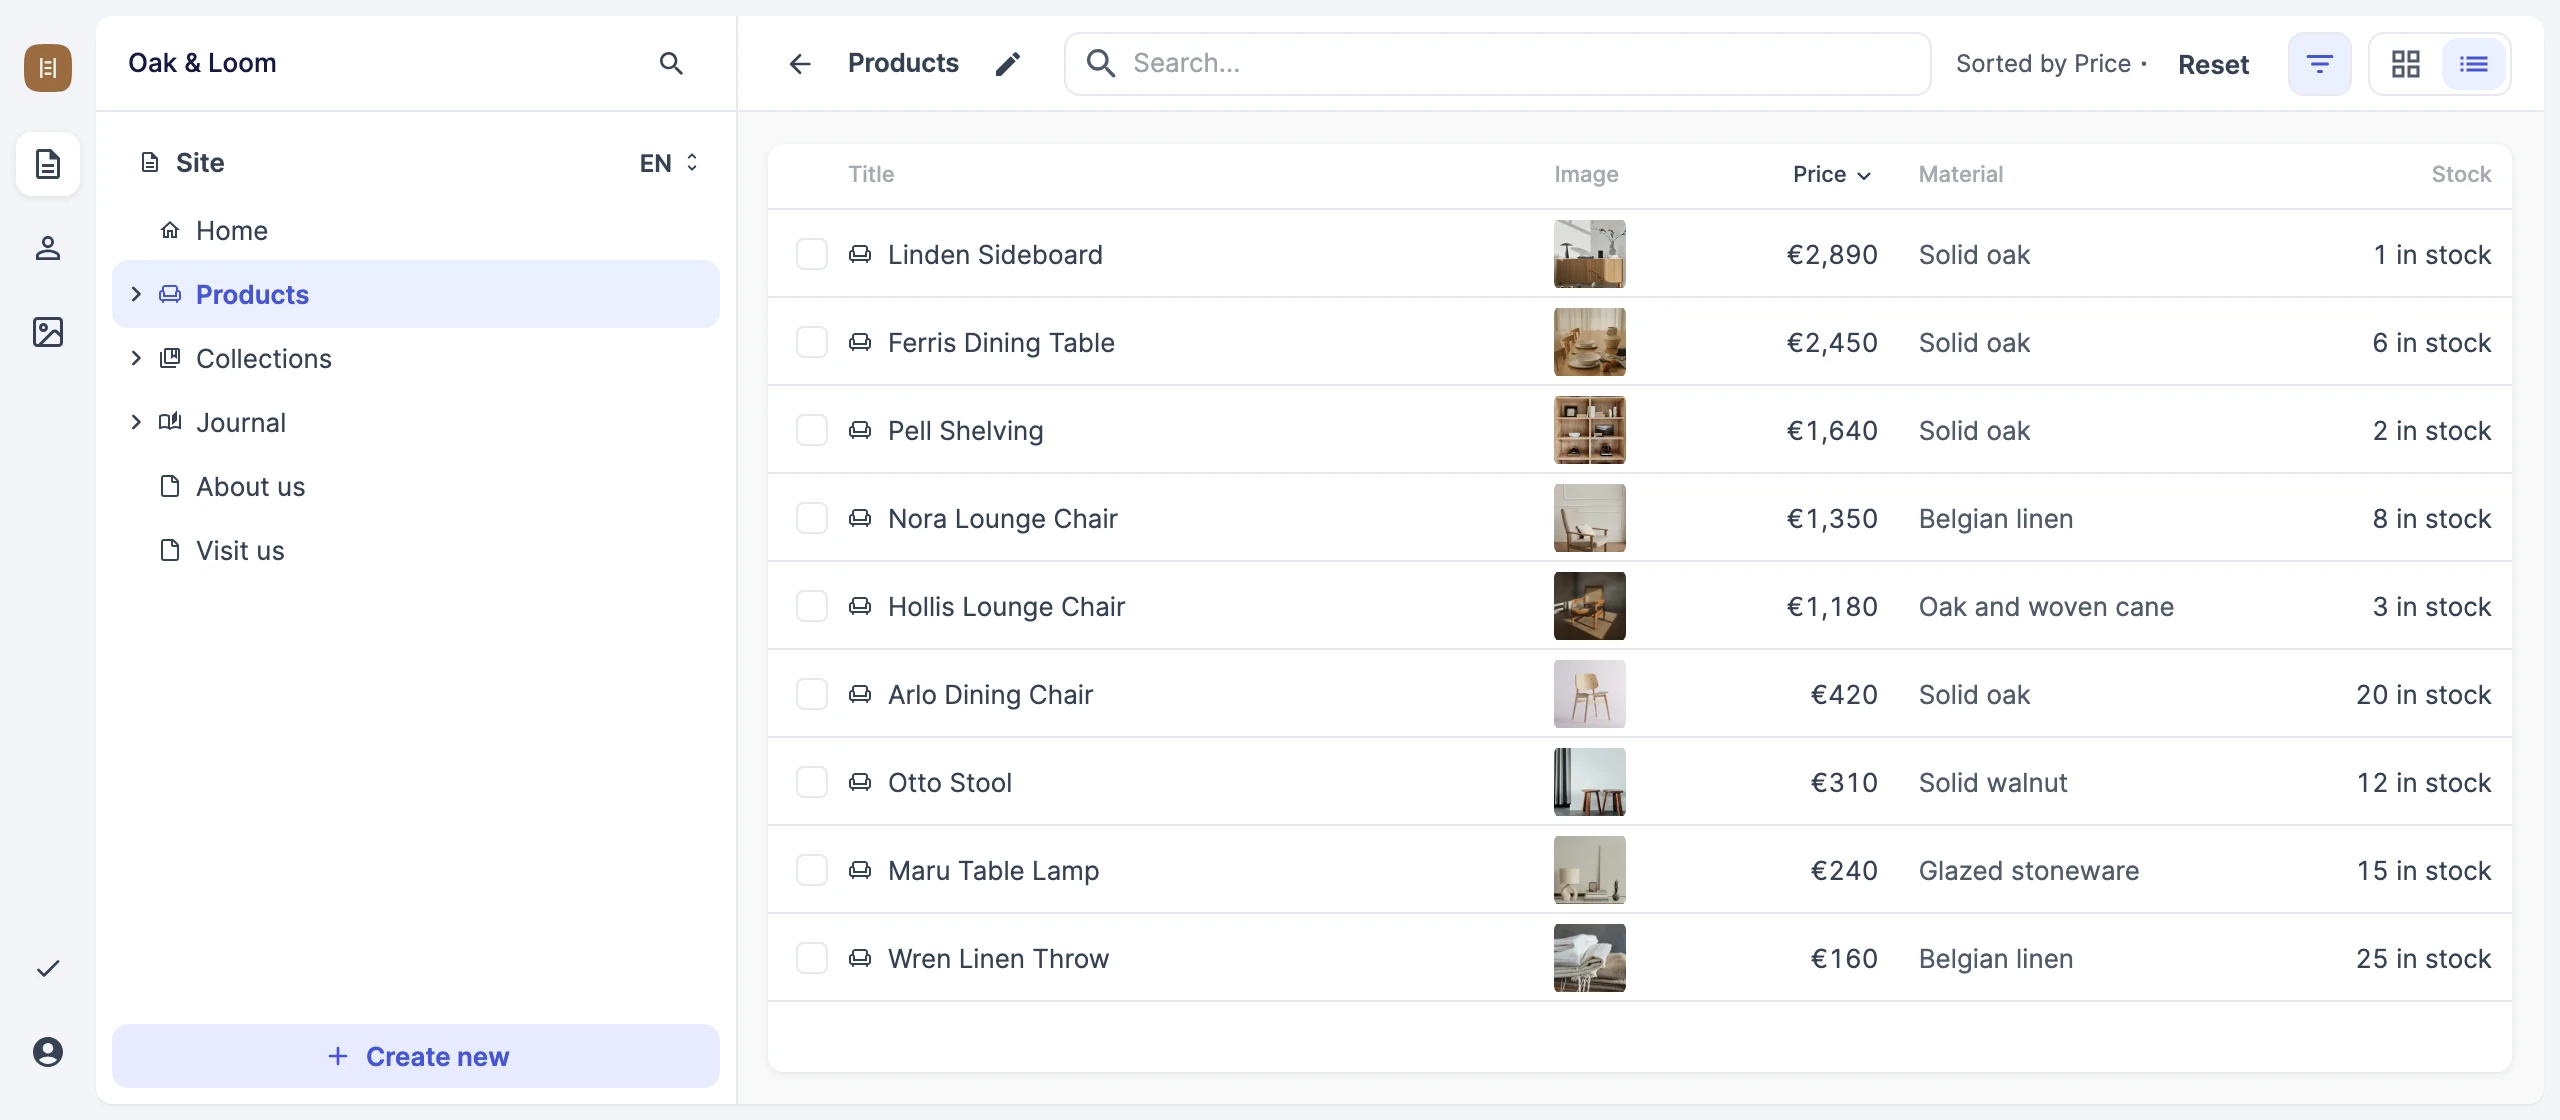Toggle Price column sort order

pyautogui.click(x=1831, y=174)
